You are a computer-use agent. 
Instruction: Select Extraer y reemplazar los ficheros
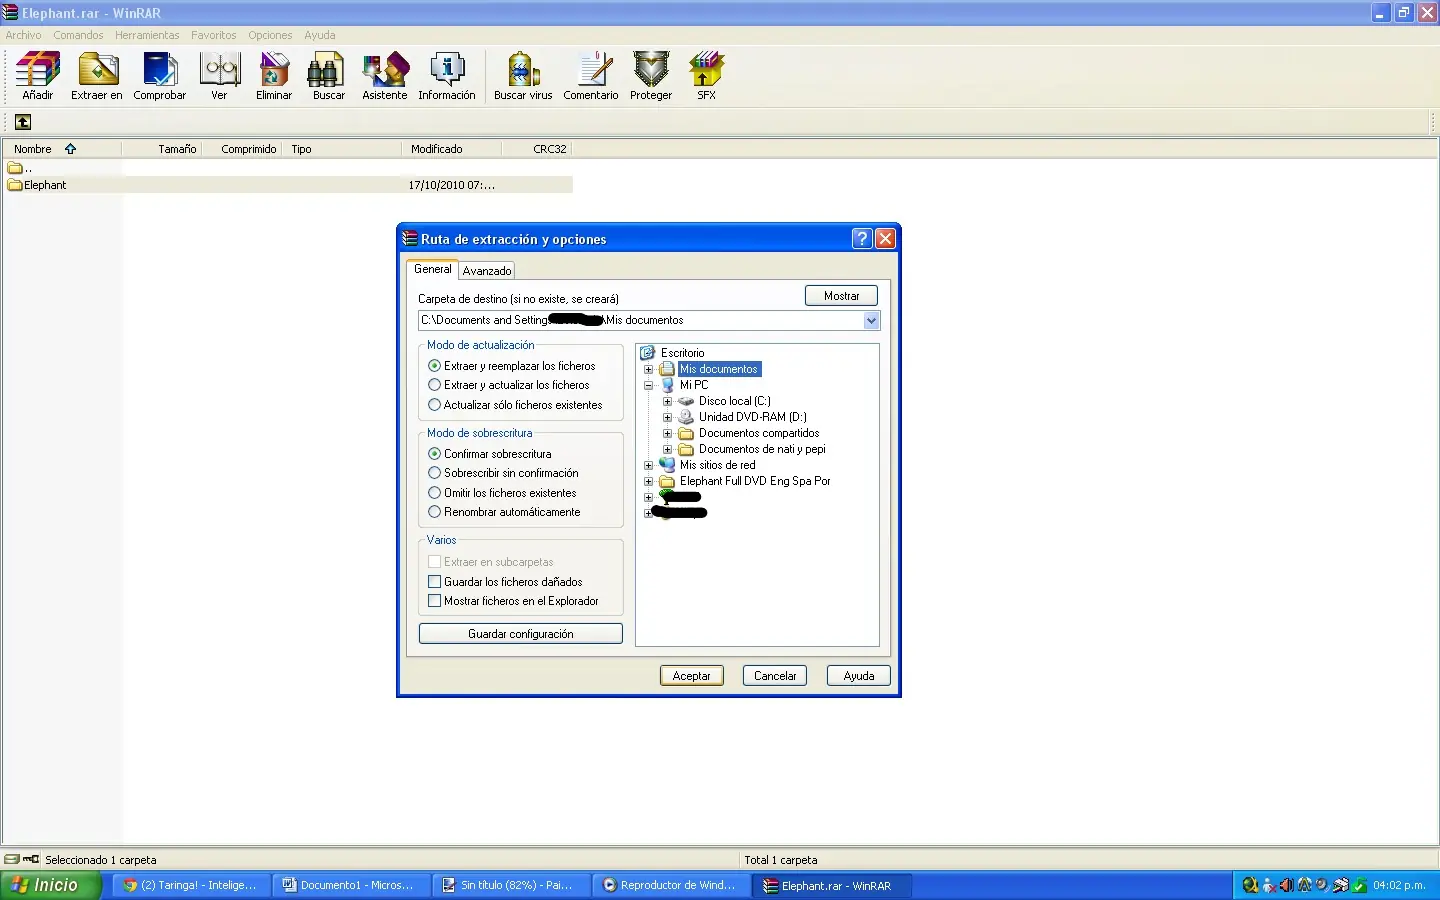pos(511,366)
